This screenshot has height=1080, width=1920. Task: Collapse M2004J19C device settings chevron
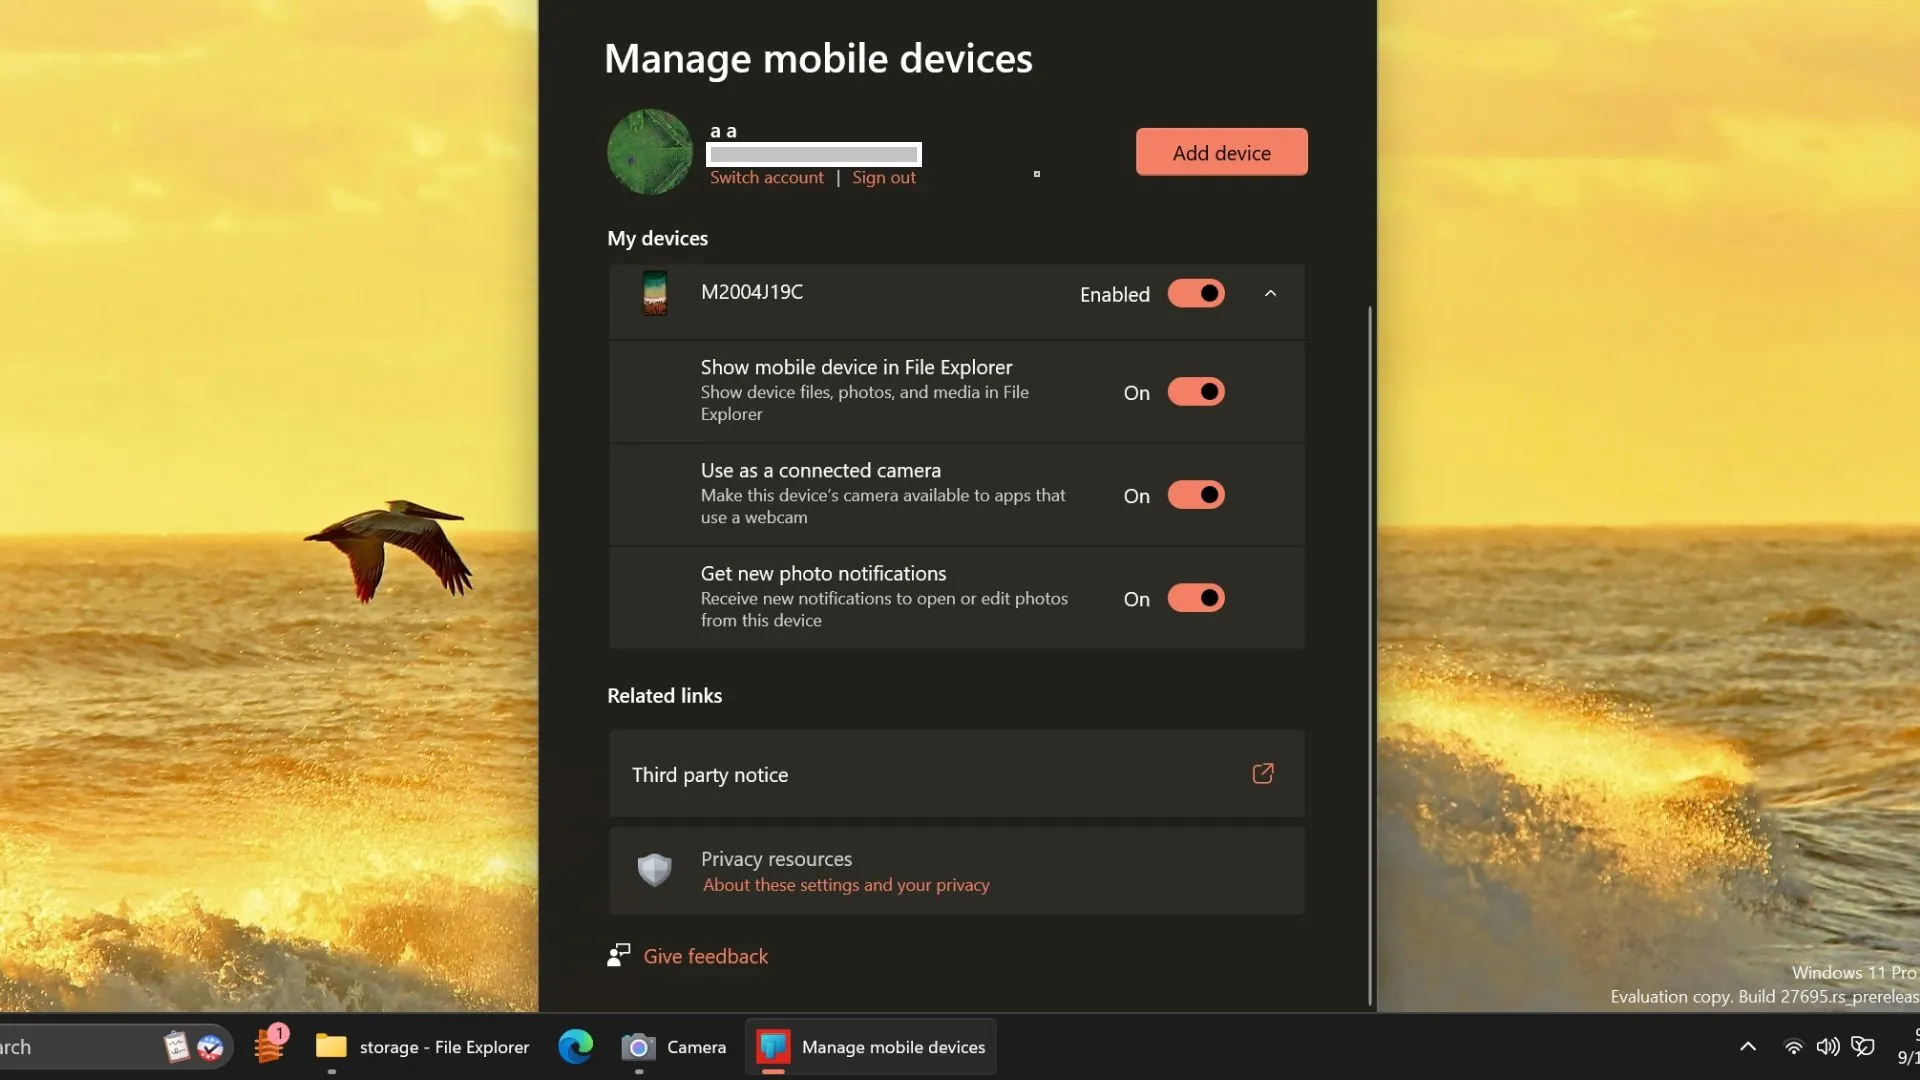(x=1269, y=293)
